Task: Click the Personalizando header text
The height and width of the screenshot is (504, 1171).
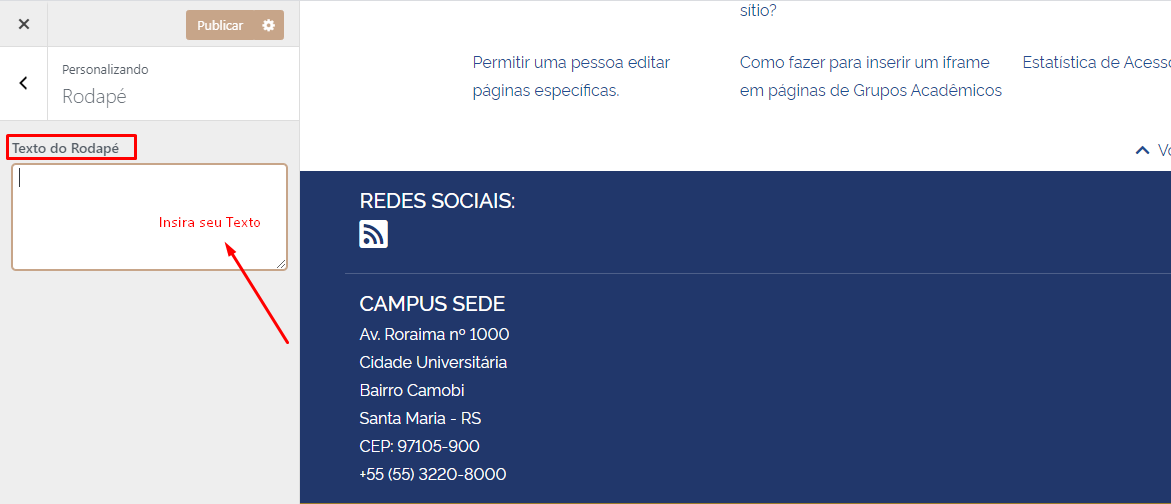Action: point(105,70)
